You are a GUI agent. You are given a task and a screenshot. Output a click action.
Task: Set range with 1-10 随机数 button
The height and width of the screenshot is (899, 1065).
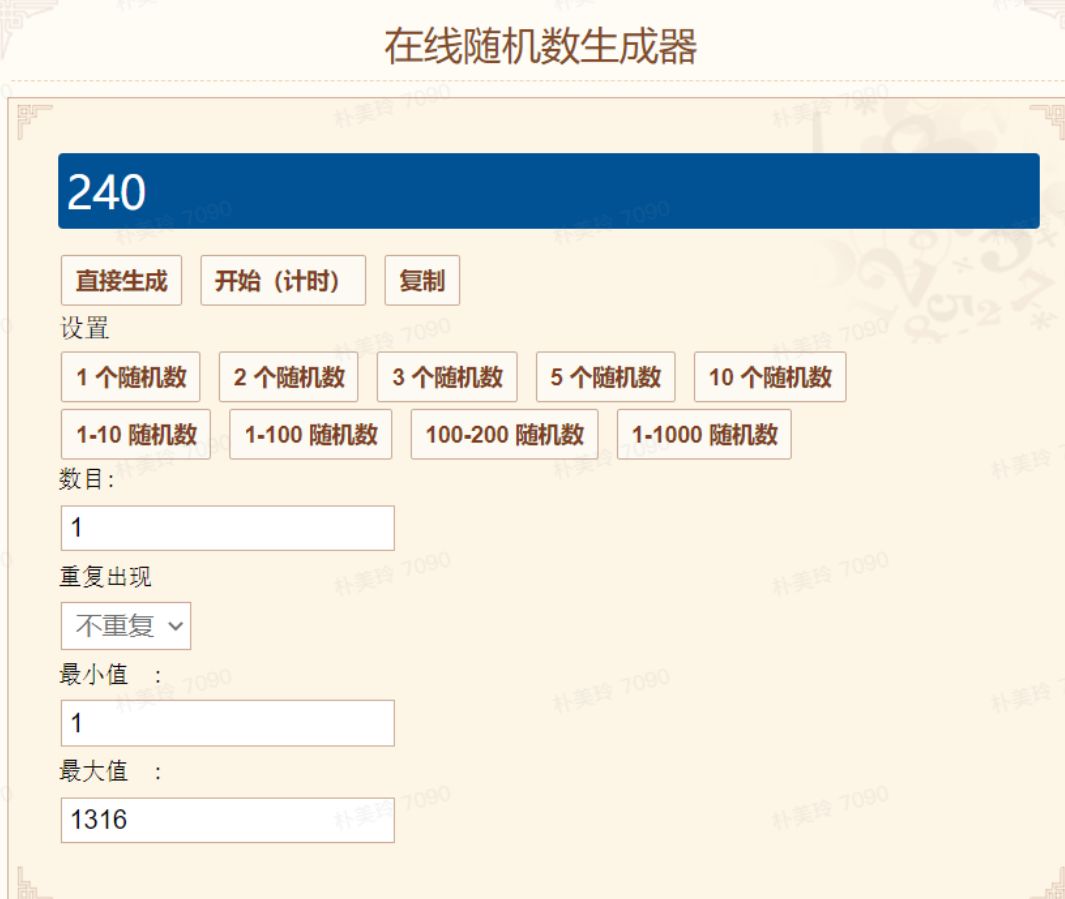coord(136,435)
